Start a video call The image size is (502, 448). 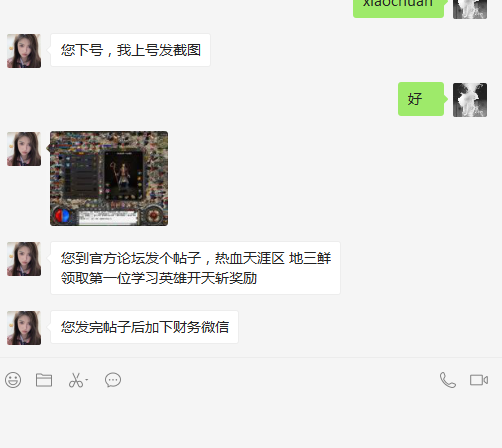pos(479,380)
